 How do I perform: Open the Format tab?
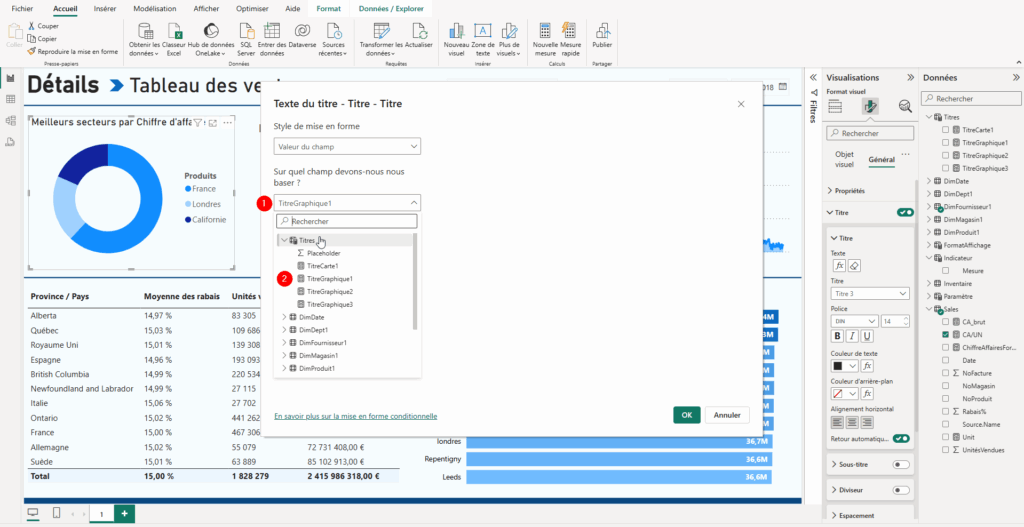[328, 9]
